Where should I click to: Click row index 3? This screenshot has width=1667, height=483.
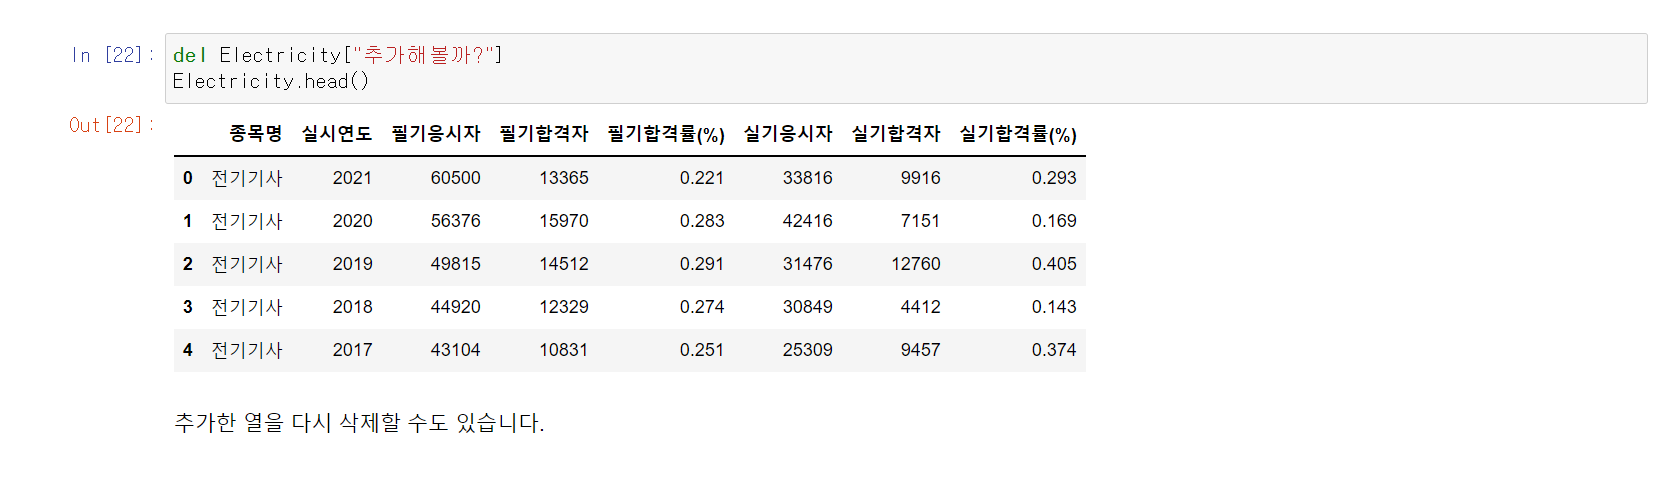click(188, 307)
